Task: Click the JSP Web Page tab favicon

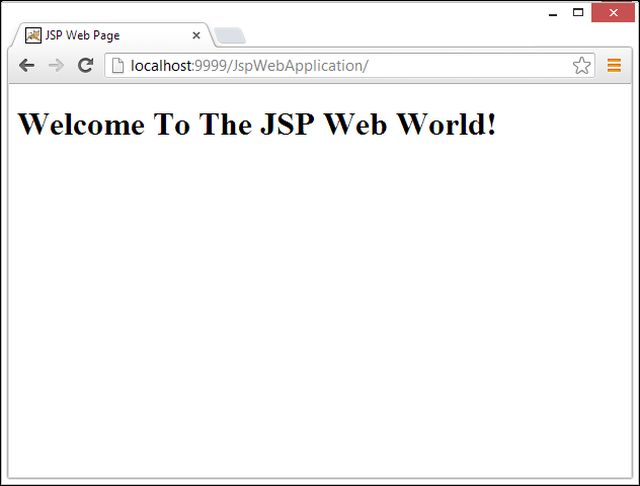Action: click(33, 36)
